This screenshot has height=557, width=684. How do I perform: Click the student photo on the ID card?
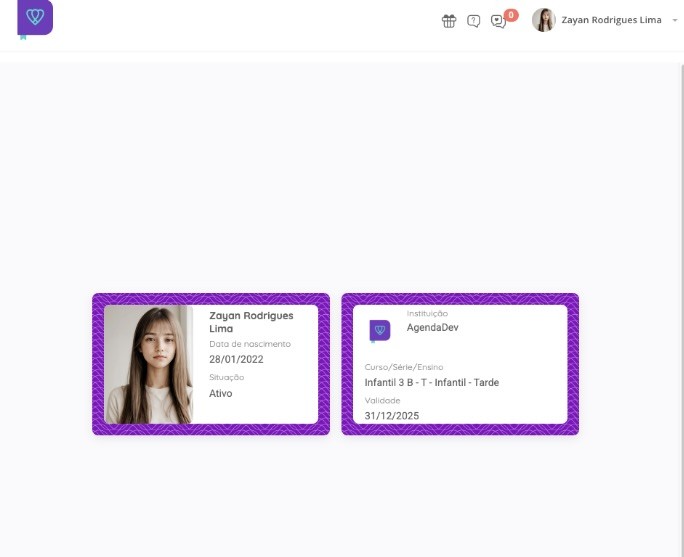pyautogui.click(x=149, y=365)
